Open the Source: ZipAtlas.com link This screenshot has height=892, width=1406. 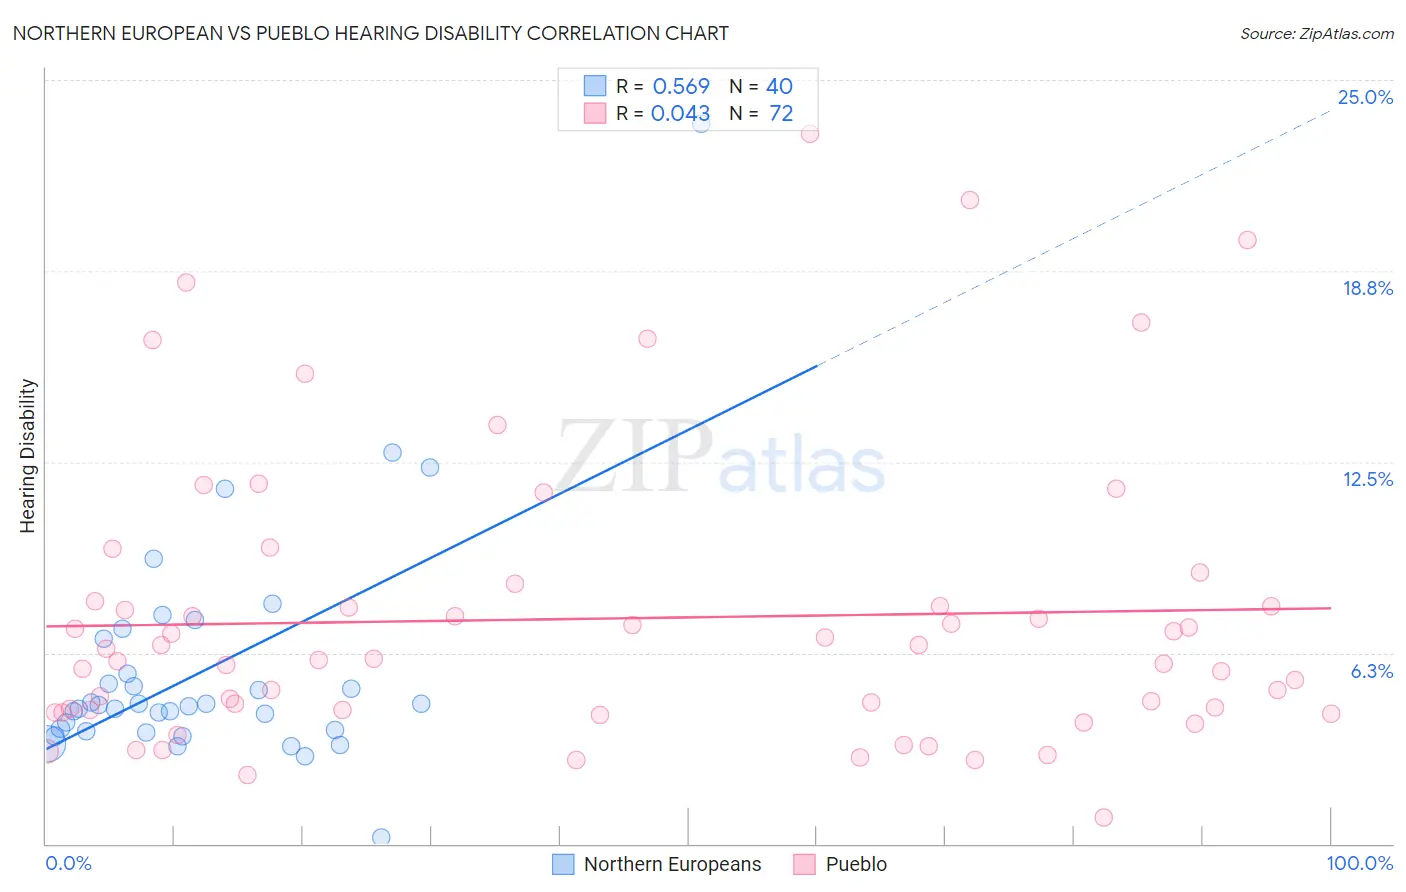pyautogui.click(x=1317, y=34)
